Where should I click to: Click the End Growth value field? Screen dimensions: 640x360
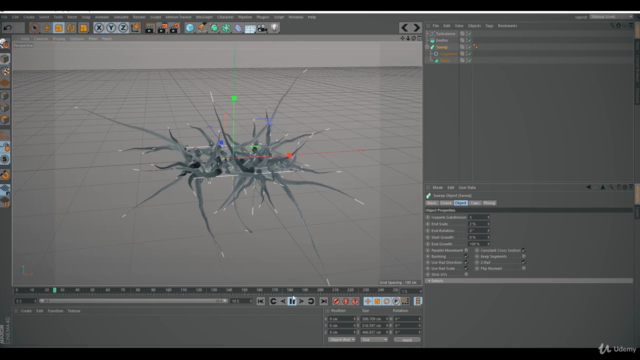point(478,244)
